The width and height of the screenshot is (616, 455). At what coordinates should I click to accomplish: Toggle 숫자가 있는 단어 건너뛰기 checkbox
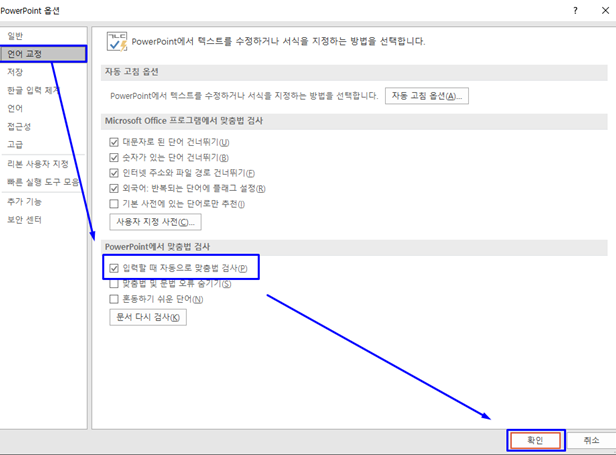[114, 158]
